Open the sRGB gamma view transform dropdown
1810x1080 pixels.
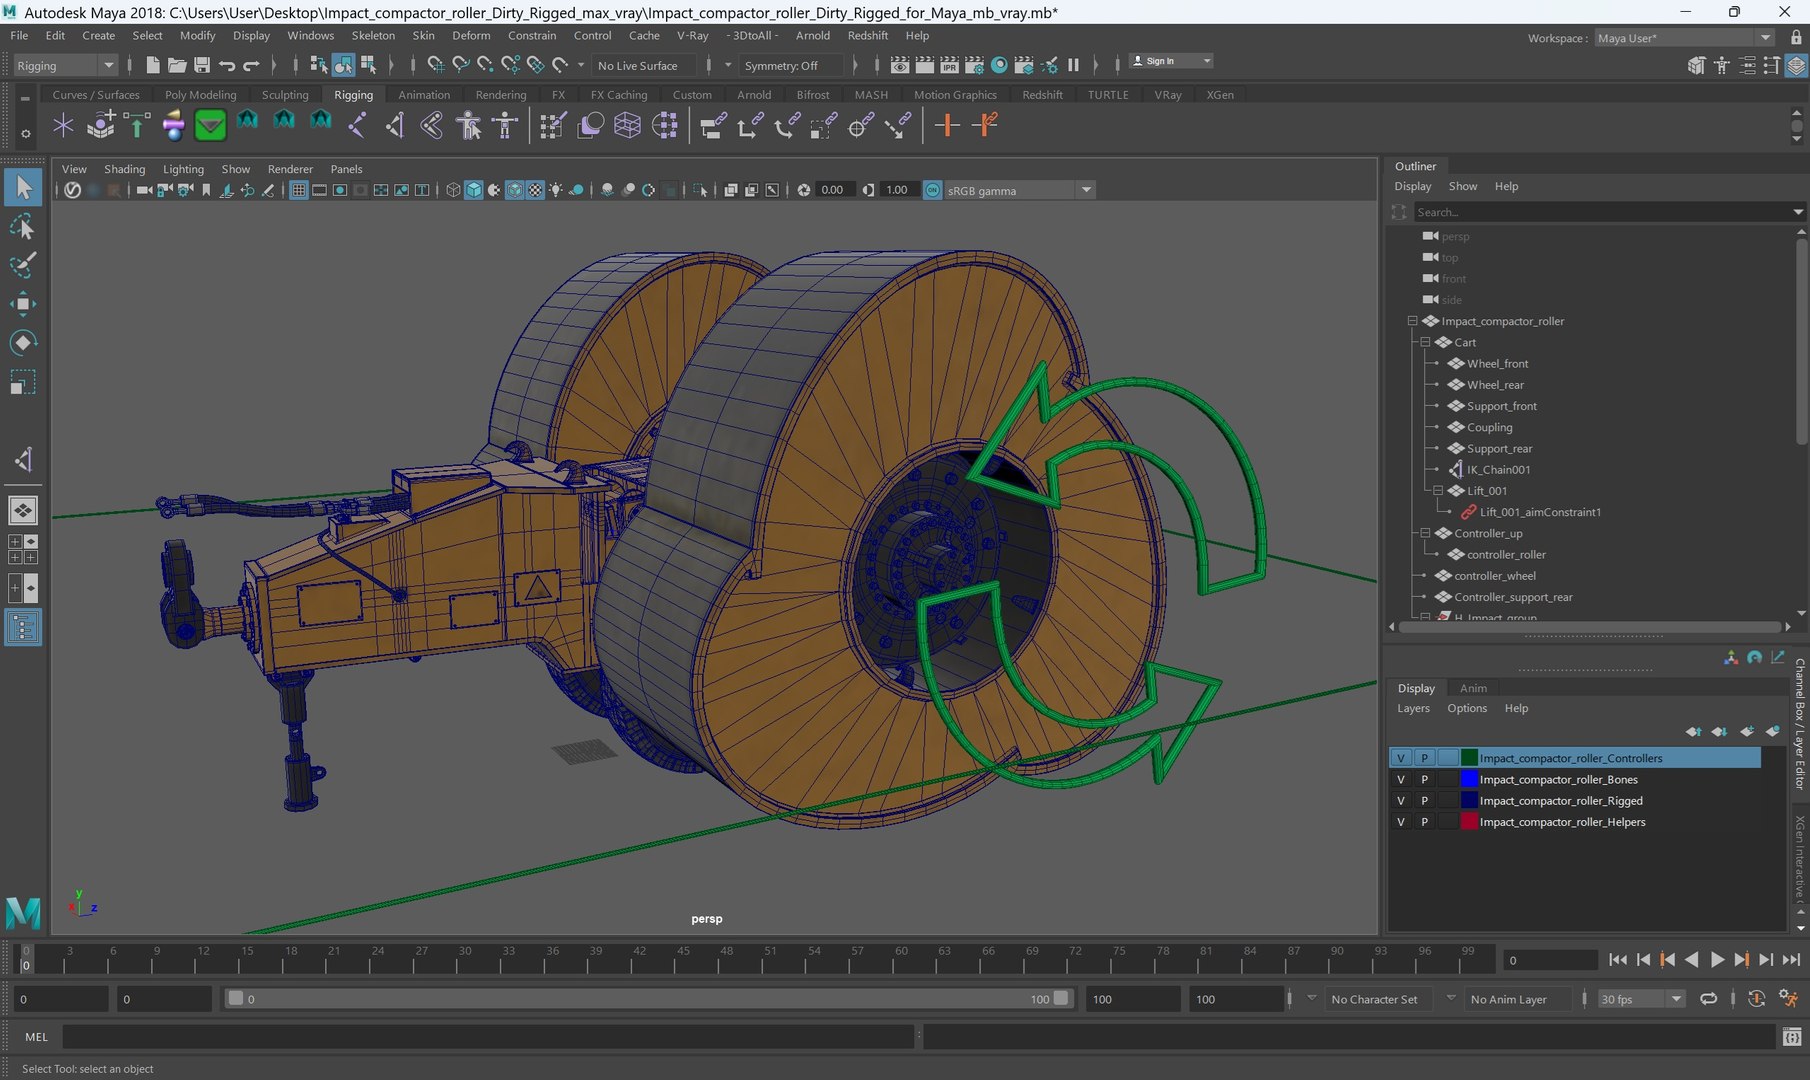point(1019,190)
